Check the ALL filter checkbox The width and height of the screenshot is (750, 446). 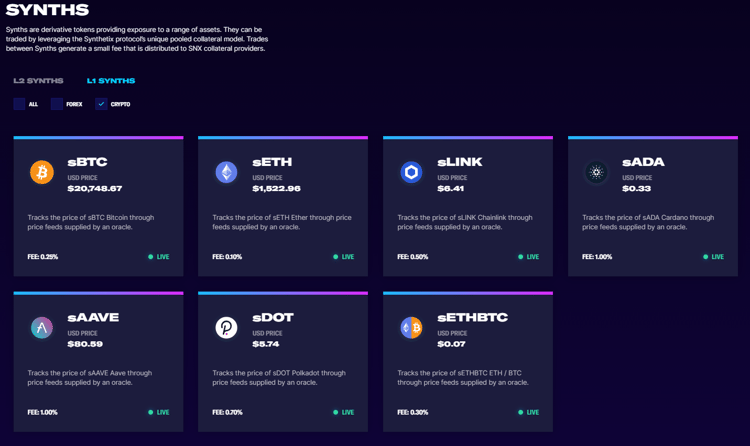[20, 104]
